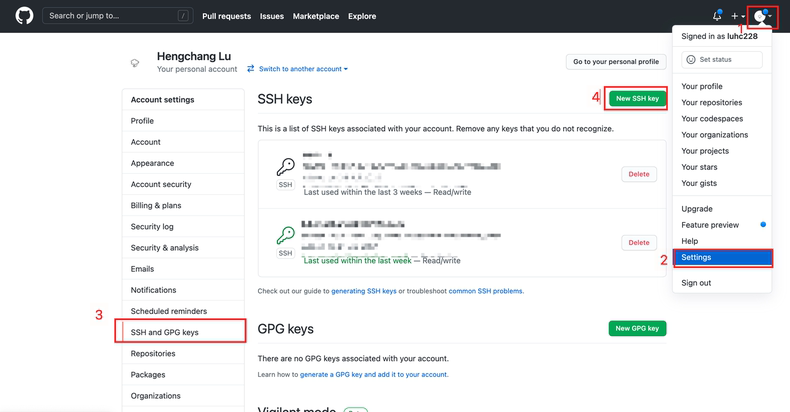This screenshot has width=790, height=412.
Task: Click the GPG keys section heading
Action: (x=286, y=329)
